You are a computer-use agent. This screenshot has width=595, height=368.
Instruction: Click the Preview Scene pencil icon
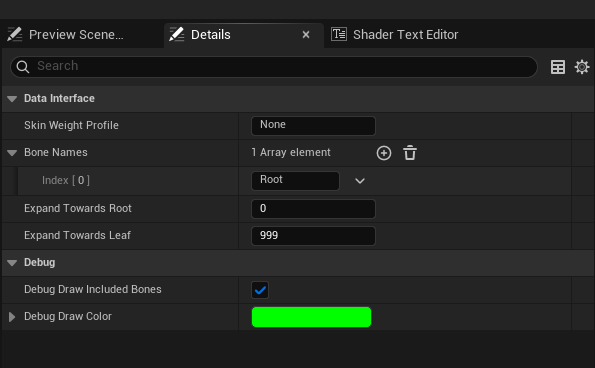pos(14,34)
